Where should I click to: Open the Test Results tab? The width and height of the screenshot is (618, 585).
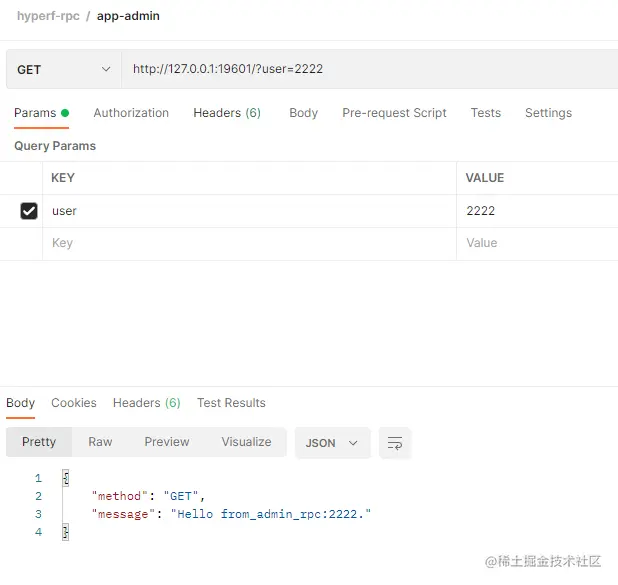click(x=231, y=403)
